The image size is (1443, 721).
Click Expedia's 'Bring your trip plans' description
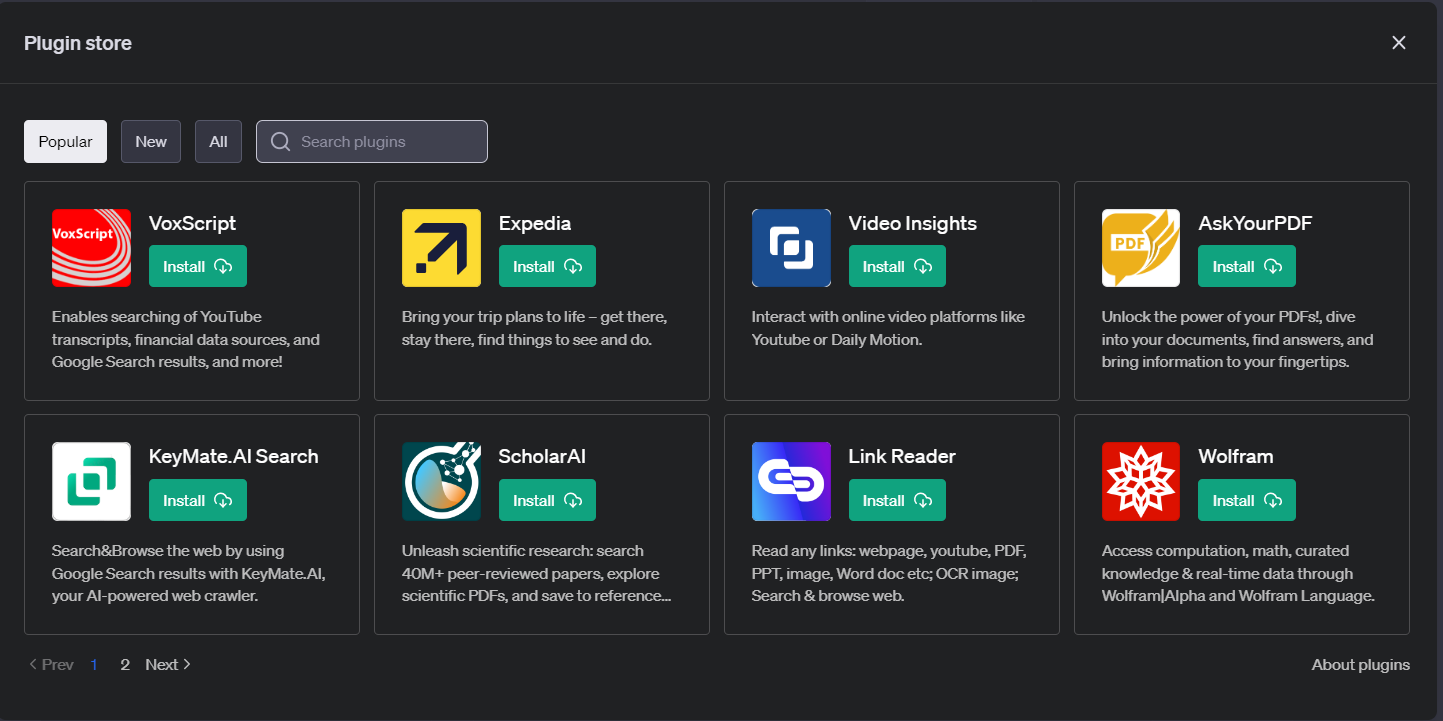pos(534,328)
